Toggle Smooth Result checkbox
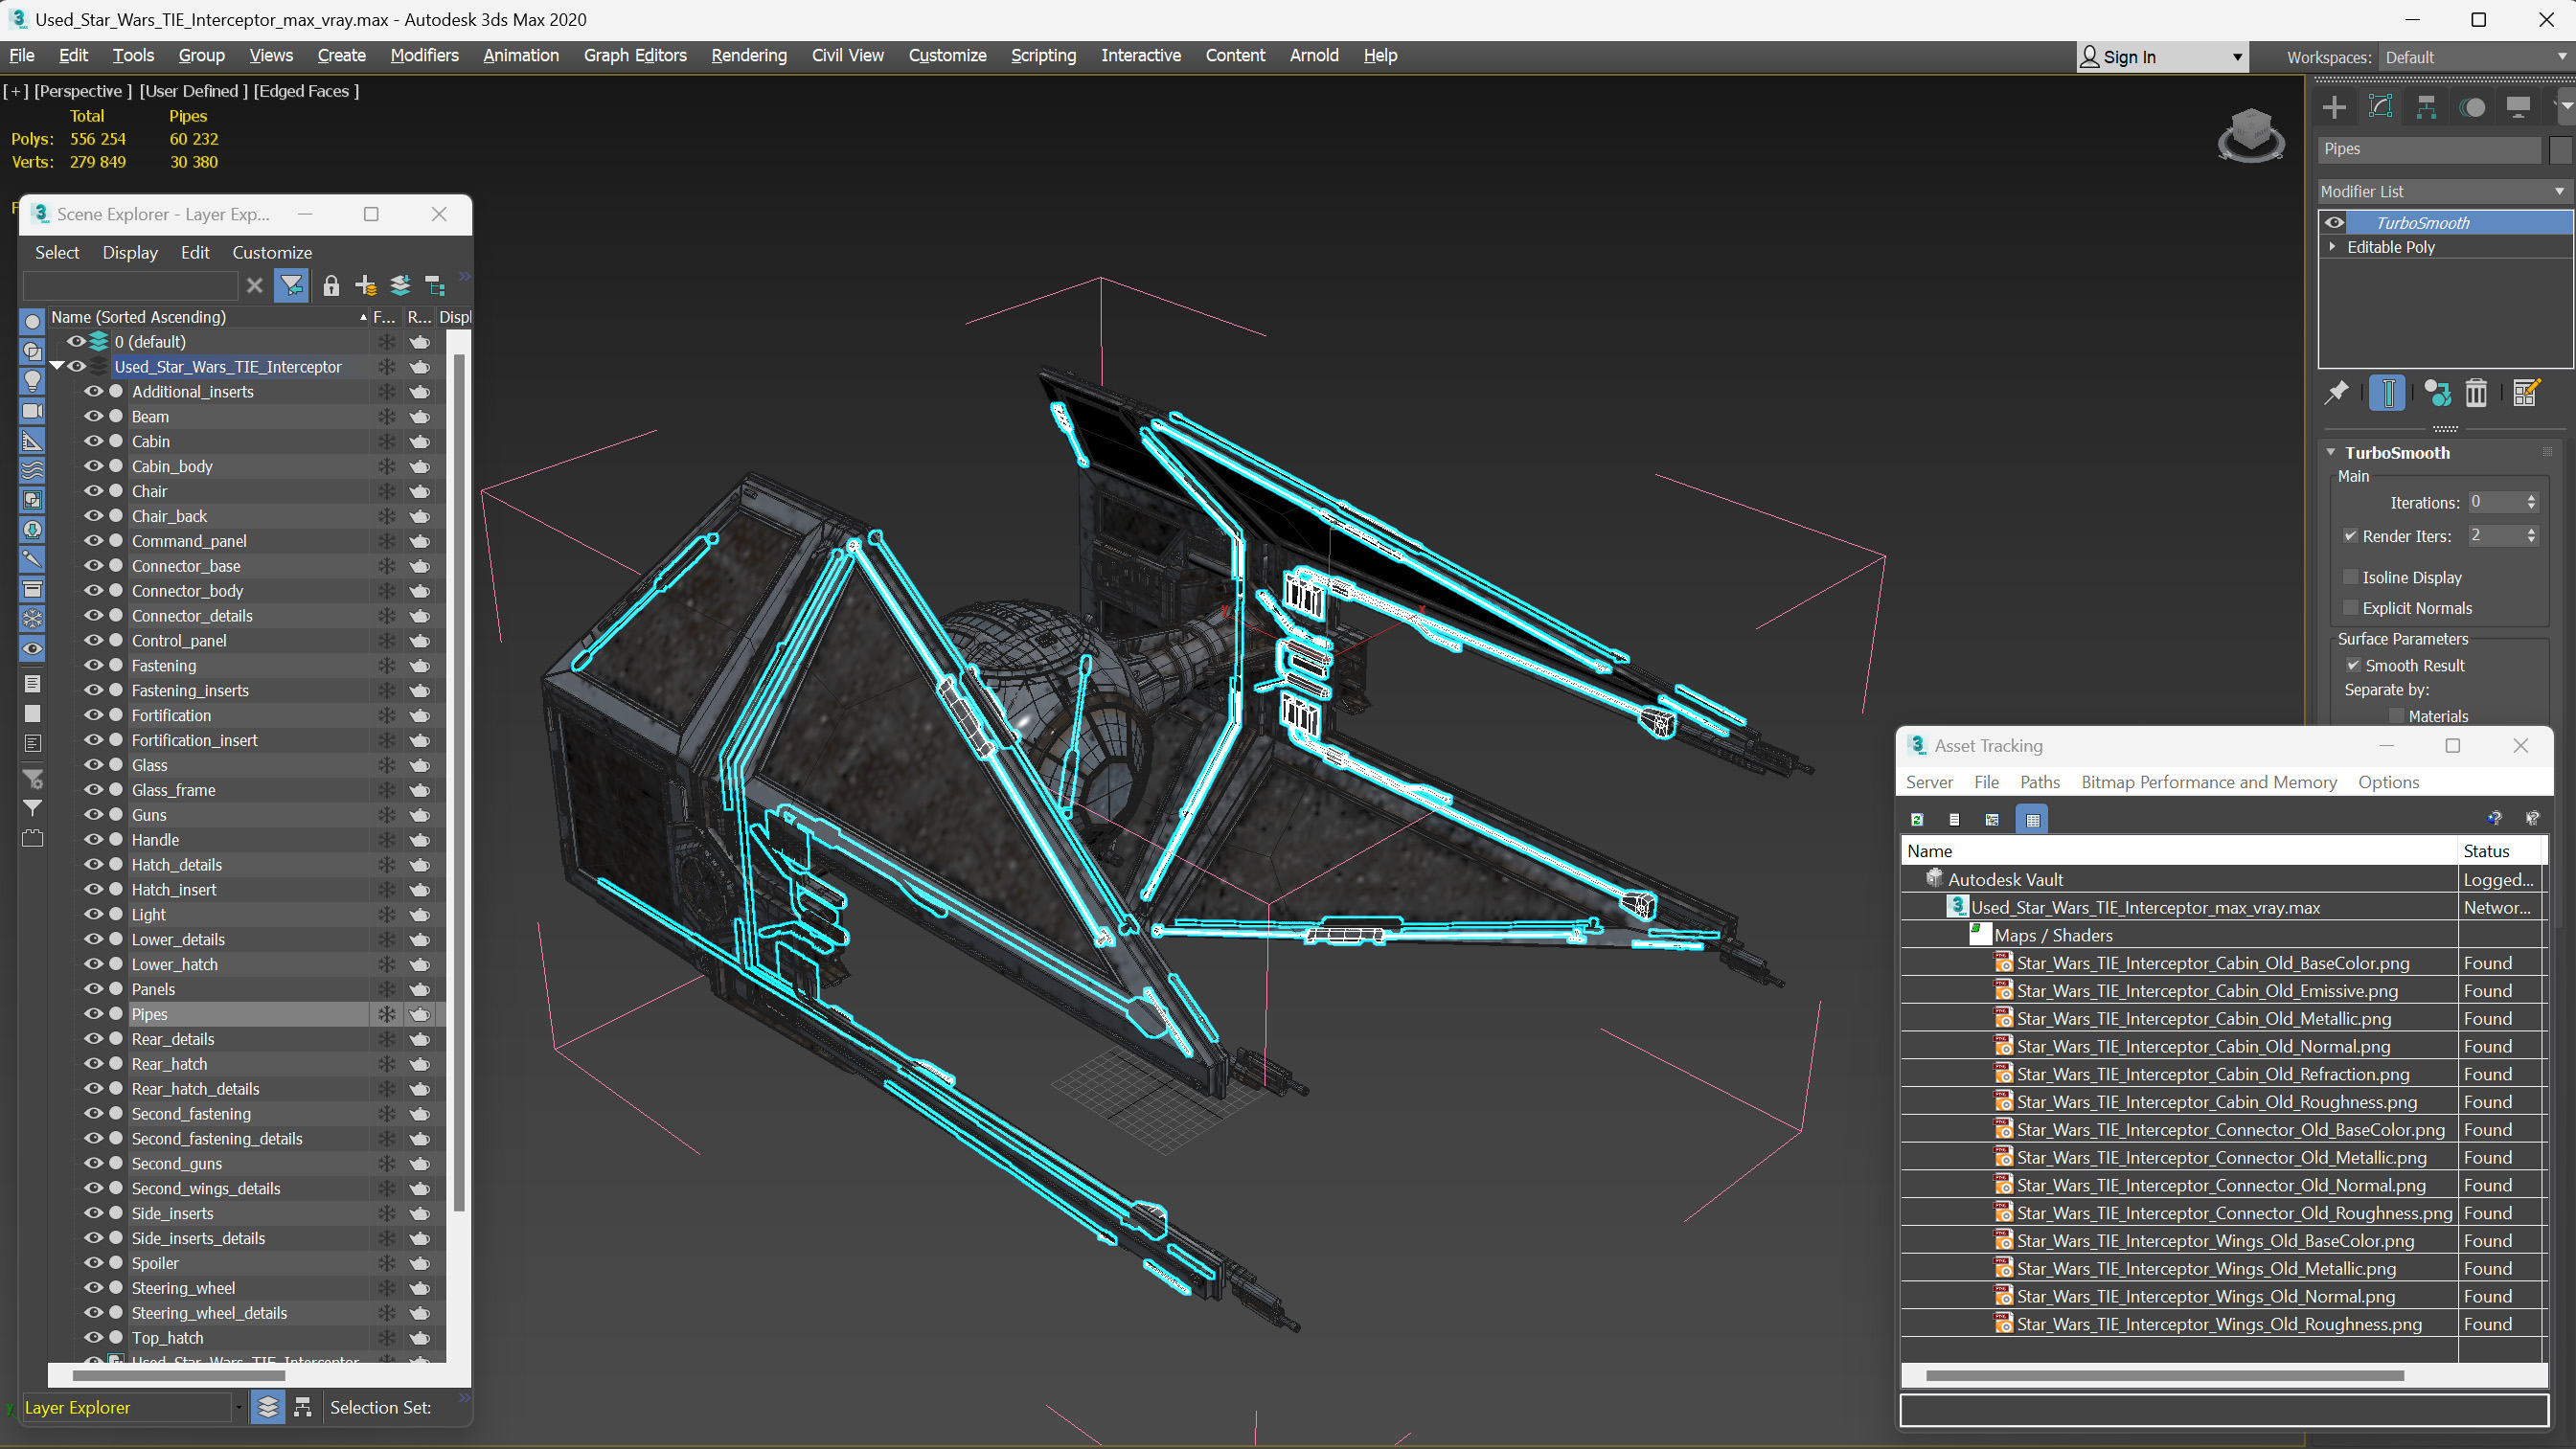2576x1449 pixels. (2354, 666)
